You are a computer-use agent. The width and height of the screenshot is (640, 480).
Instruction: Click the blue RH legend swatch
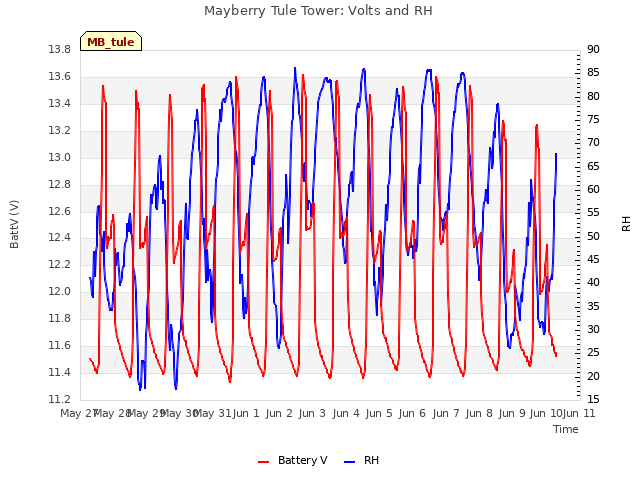350,462
